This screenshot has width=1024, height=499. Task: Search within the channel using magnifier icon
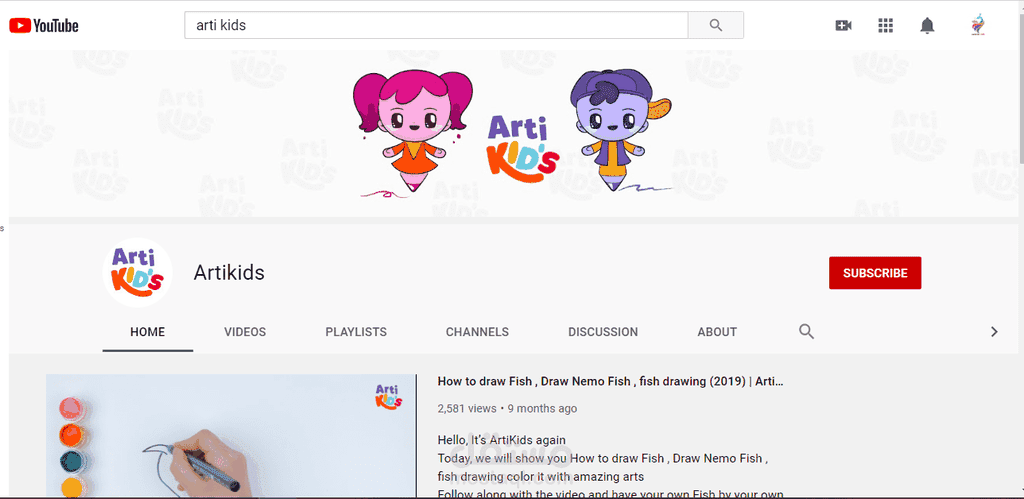click(807, 331)
